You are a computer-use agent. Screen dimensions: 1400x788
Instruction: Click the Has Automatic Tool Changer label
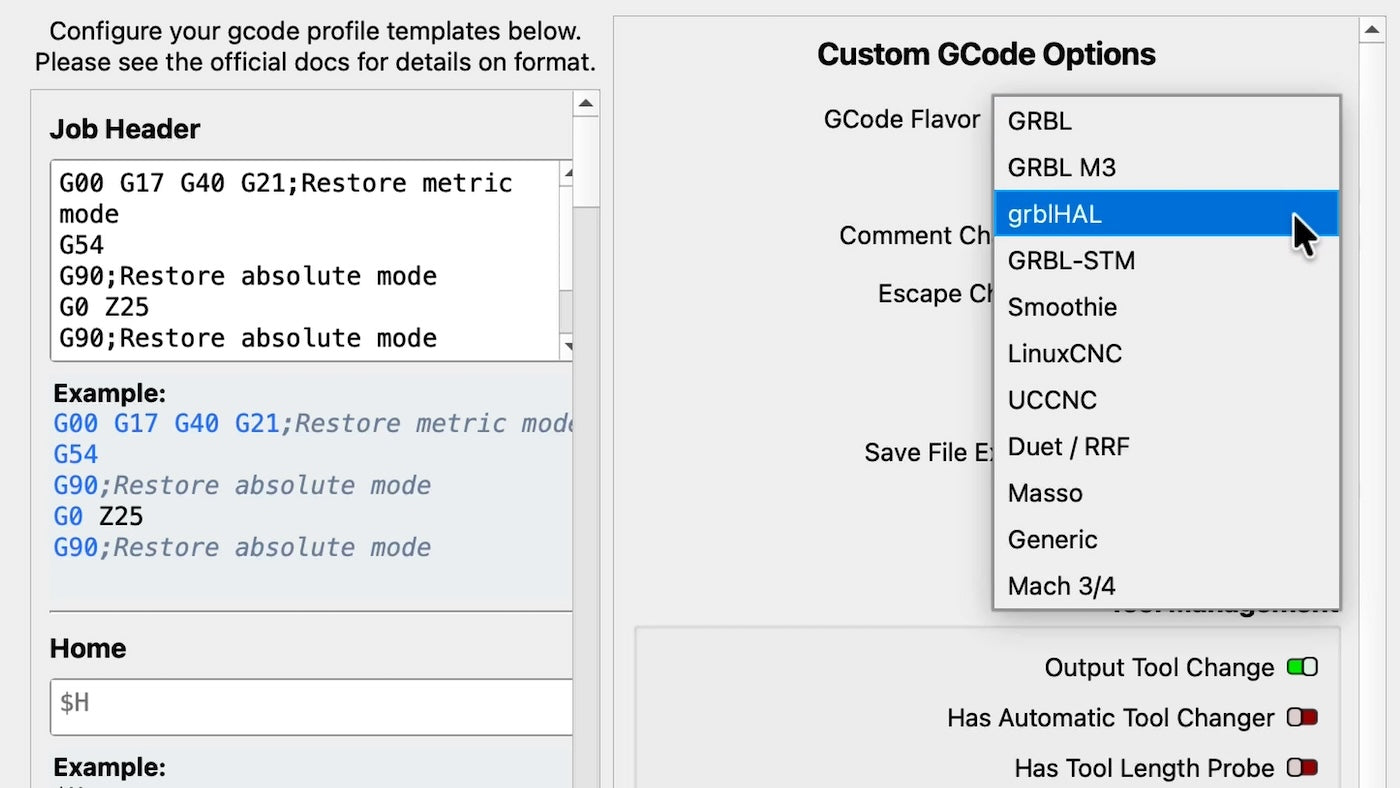(1111, 718)
